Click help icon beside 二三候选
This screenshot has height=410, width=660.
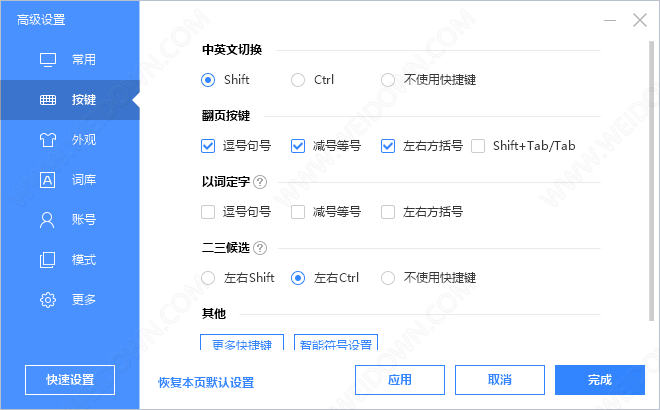pos(260,247)
